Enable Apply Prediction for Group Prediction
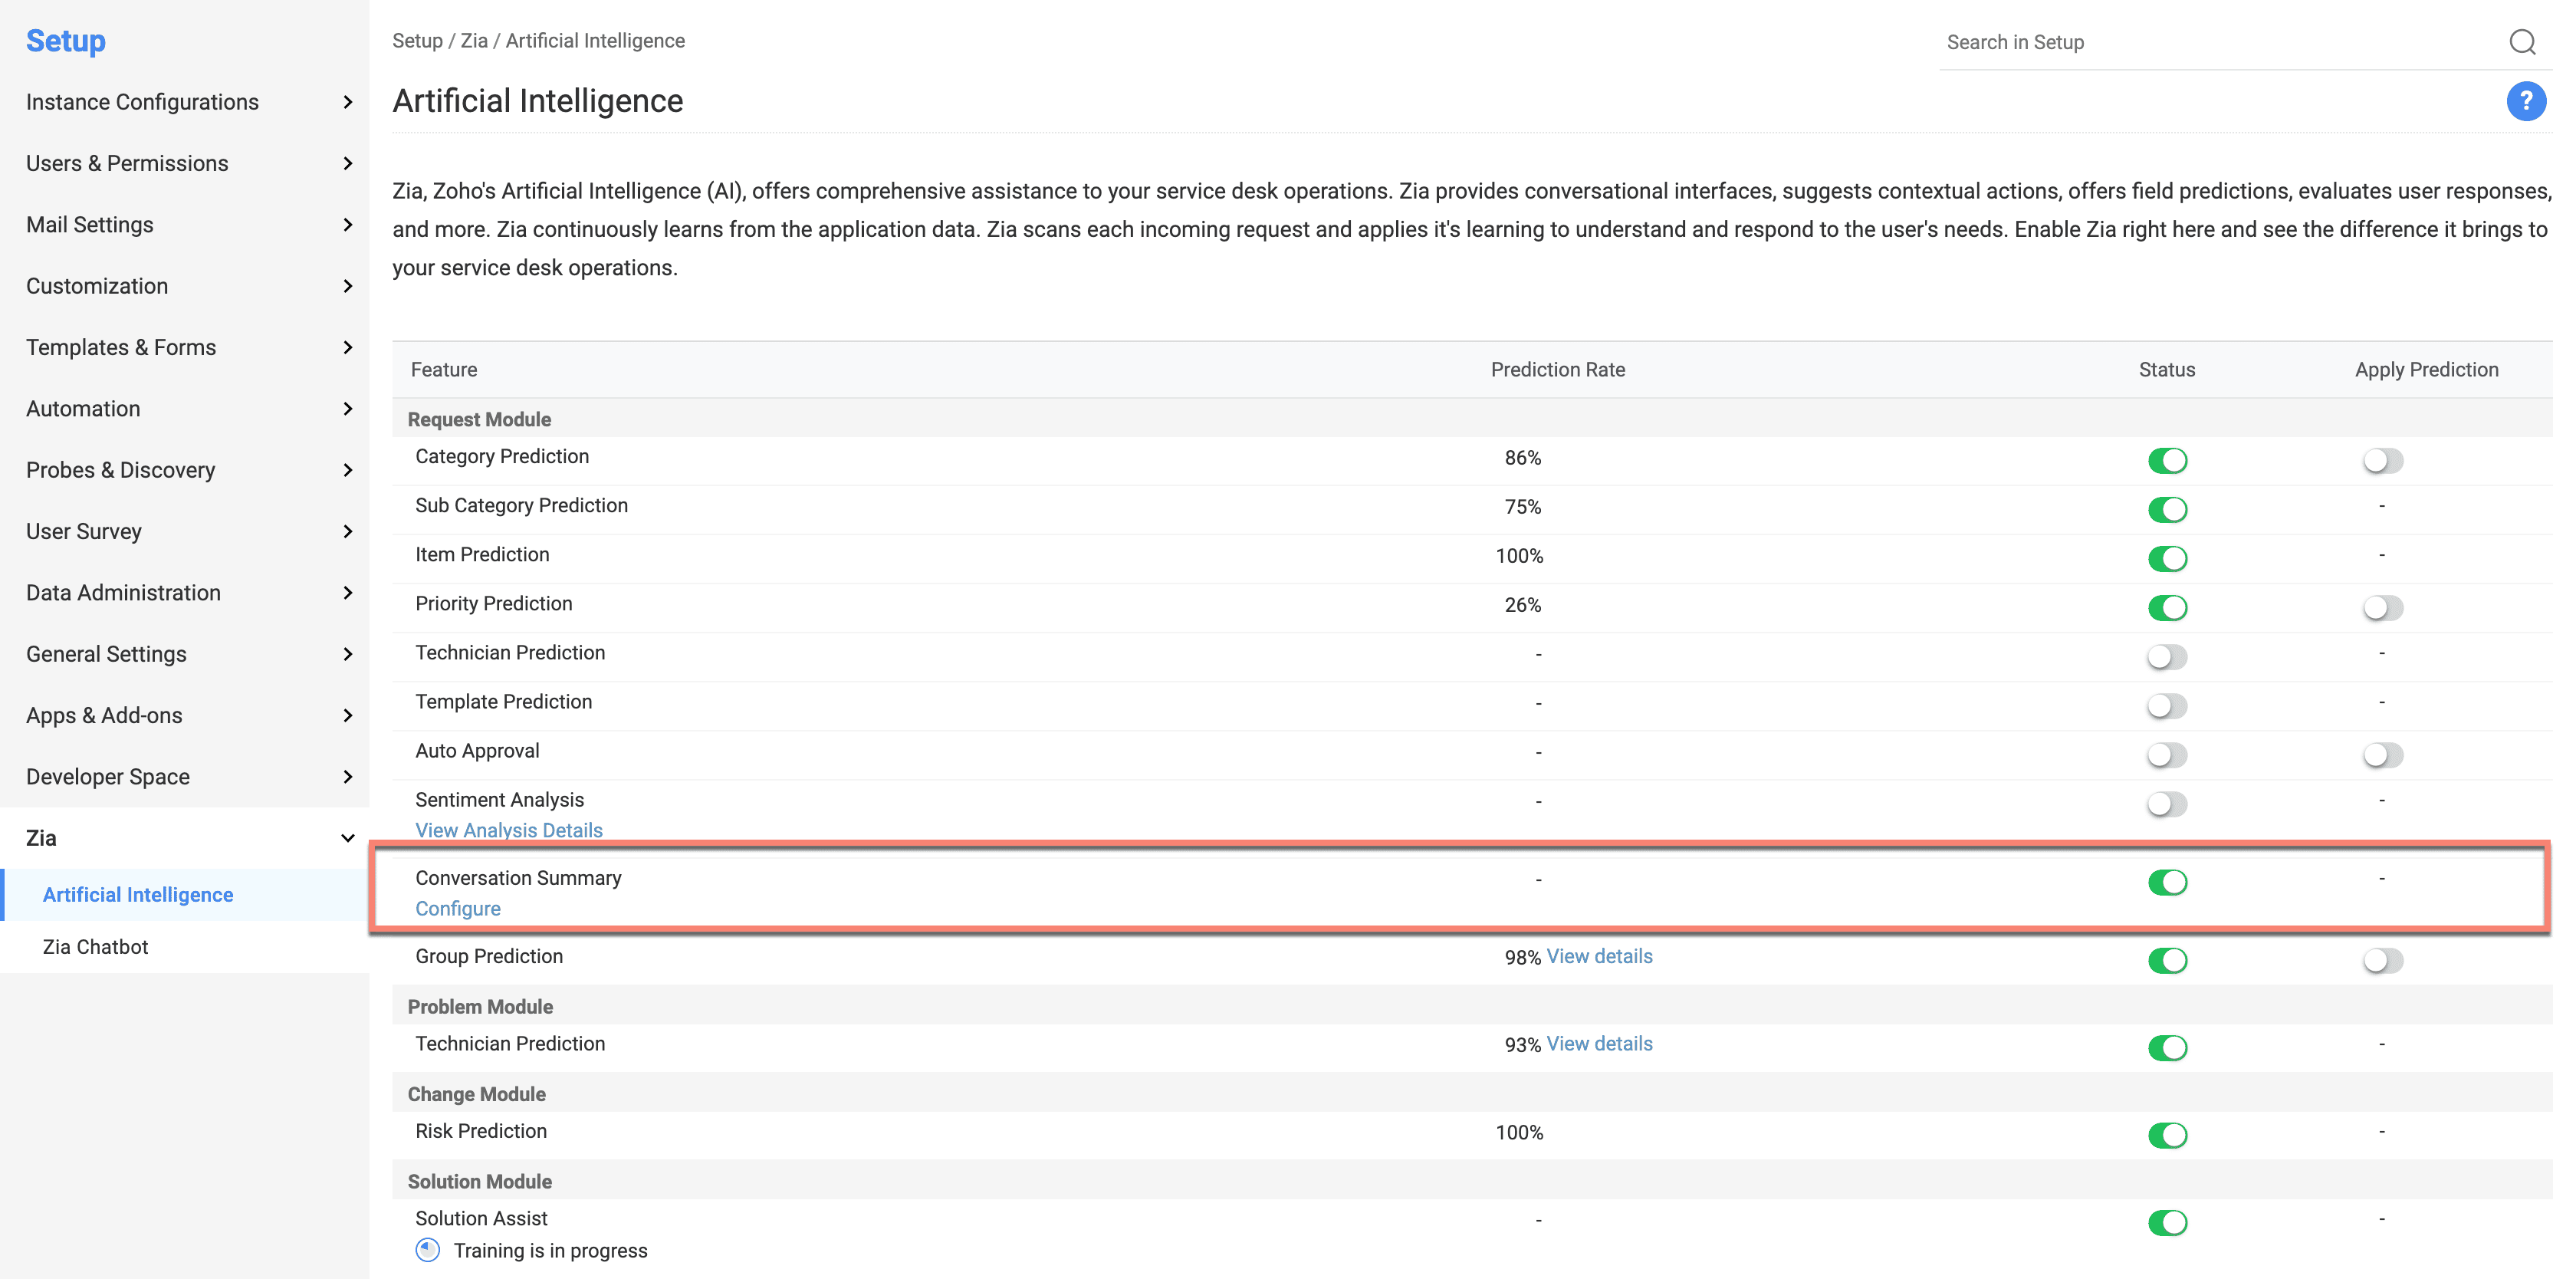The width and height of the screenshot is (2576, 1279). click(2383, 960)
